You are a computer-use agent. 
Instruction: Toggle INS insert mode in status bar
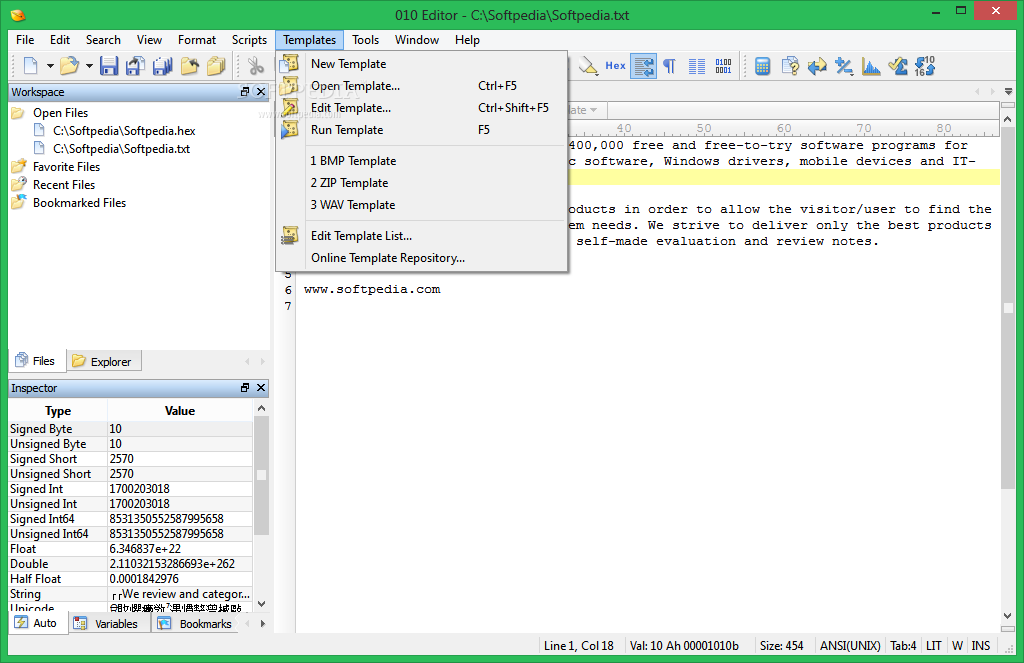[x=980, y=646]
